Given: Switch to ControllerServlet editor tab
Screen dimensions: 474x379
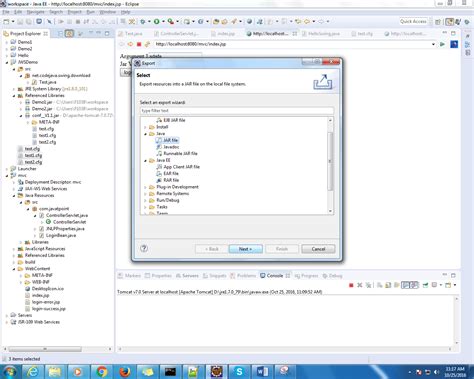Looking at the screenshot, I should [177, 34].
